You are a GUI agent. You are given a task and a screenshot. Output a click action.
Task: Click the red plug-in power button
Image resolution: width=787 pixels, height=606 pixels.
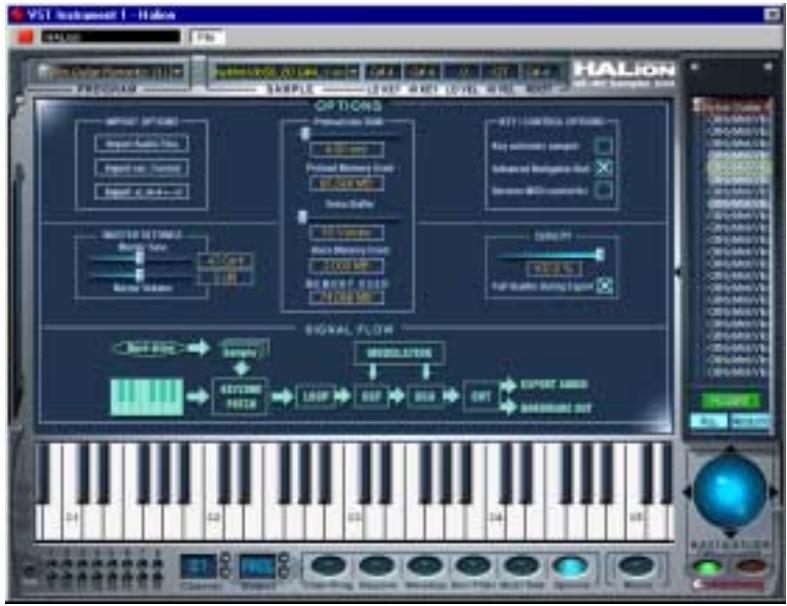(x=25, y=37)
